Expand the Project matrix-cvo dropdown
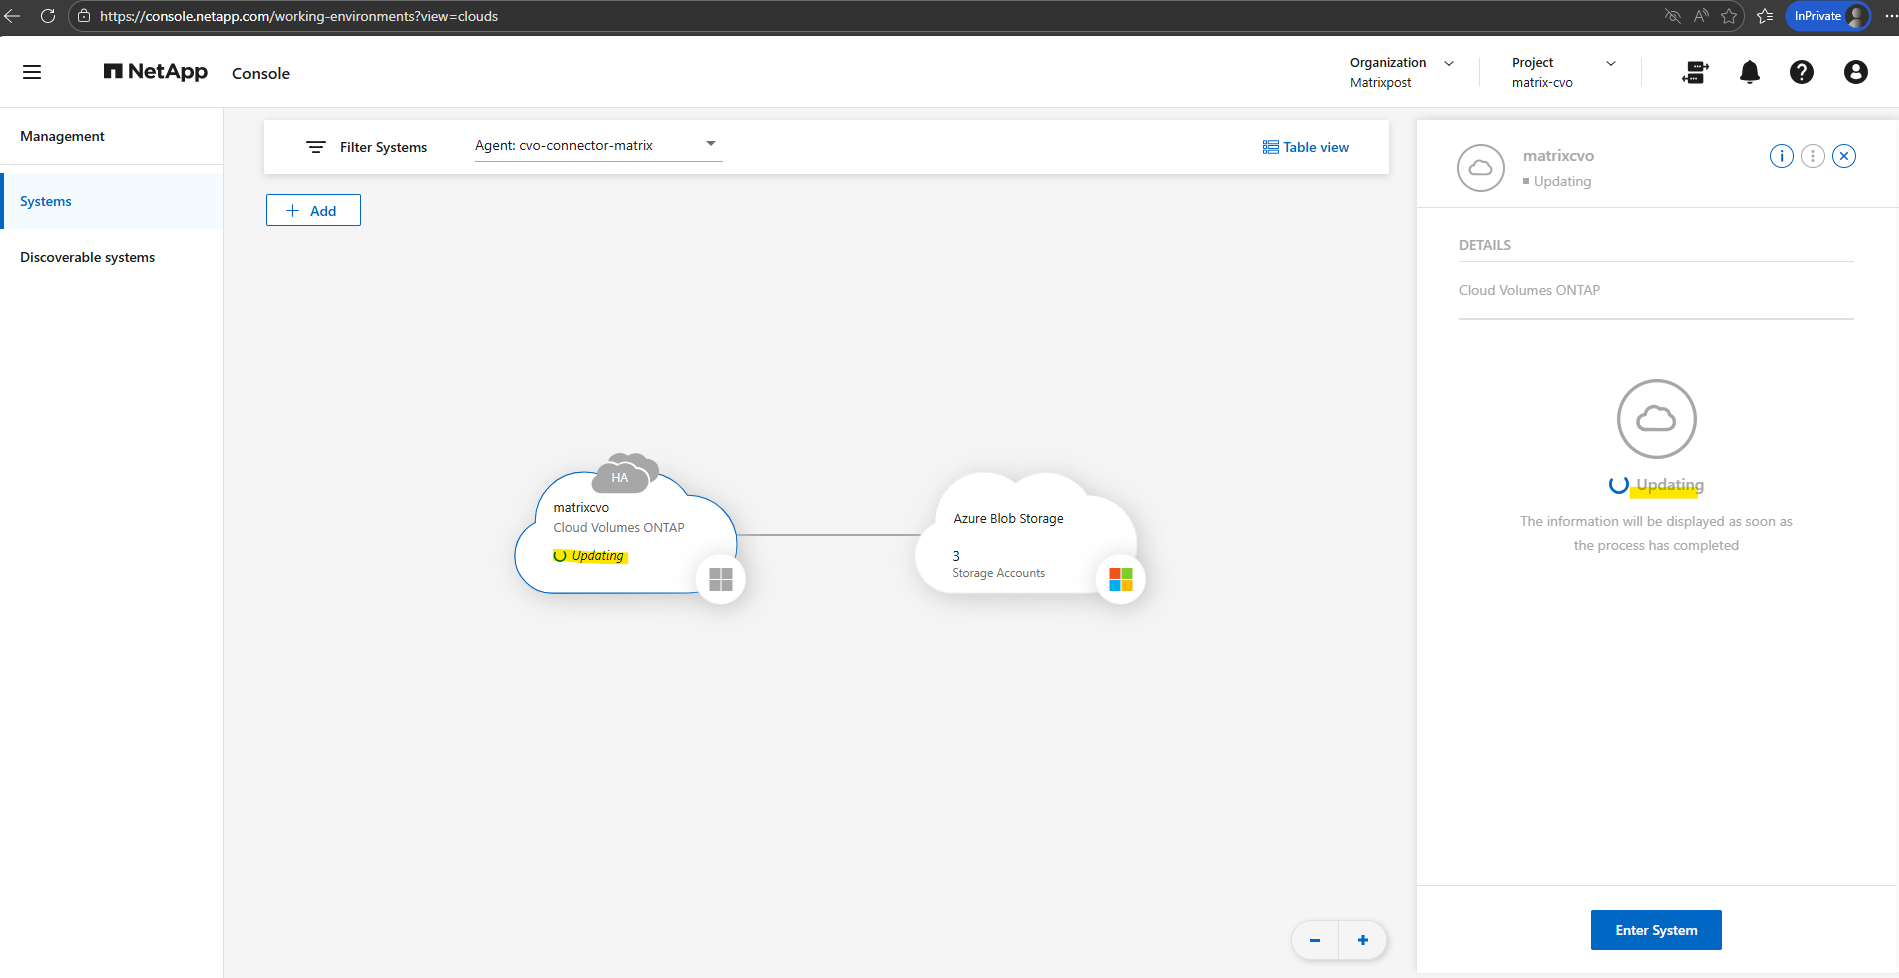This screenshot has width=1899, height=978. 1610,63
